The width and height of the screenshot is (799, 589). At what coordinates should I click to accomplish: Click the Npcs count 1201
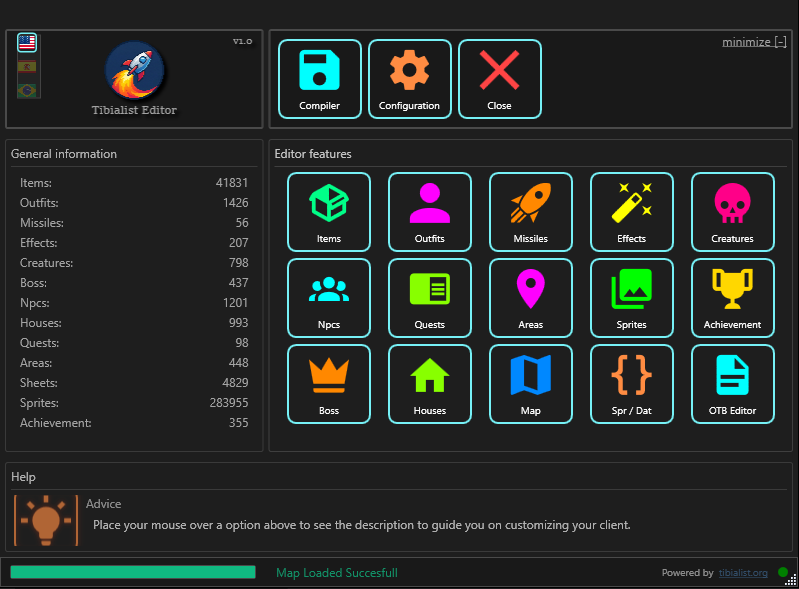(x=235, y=303)
